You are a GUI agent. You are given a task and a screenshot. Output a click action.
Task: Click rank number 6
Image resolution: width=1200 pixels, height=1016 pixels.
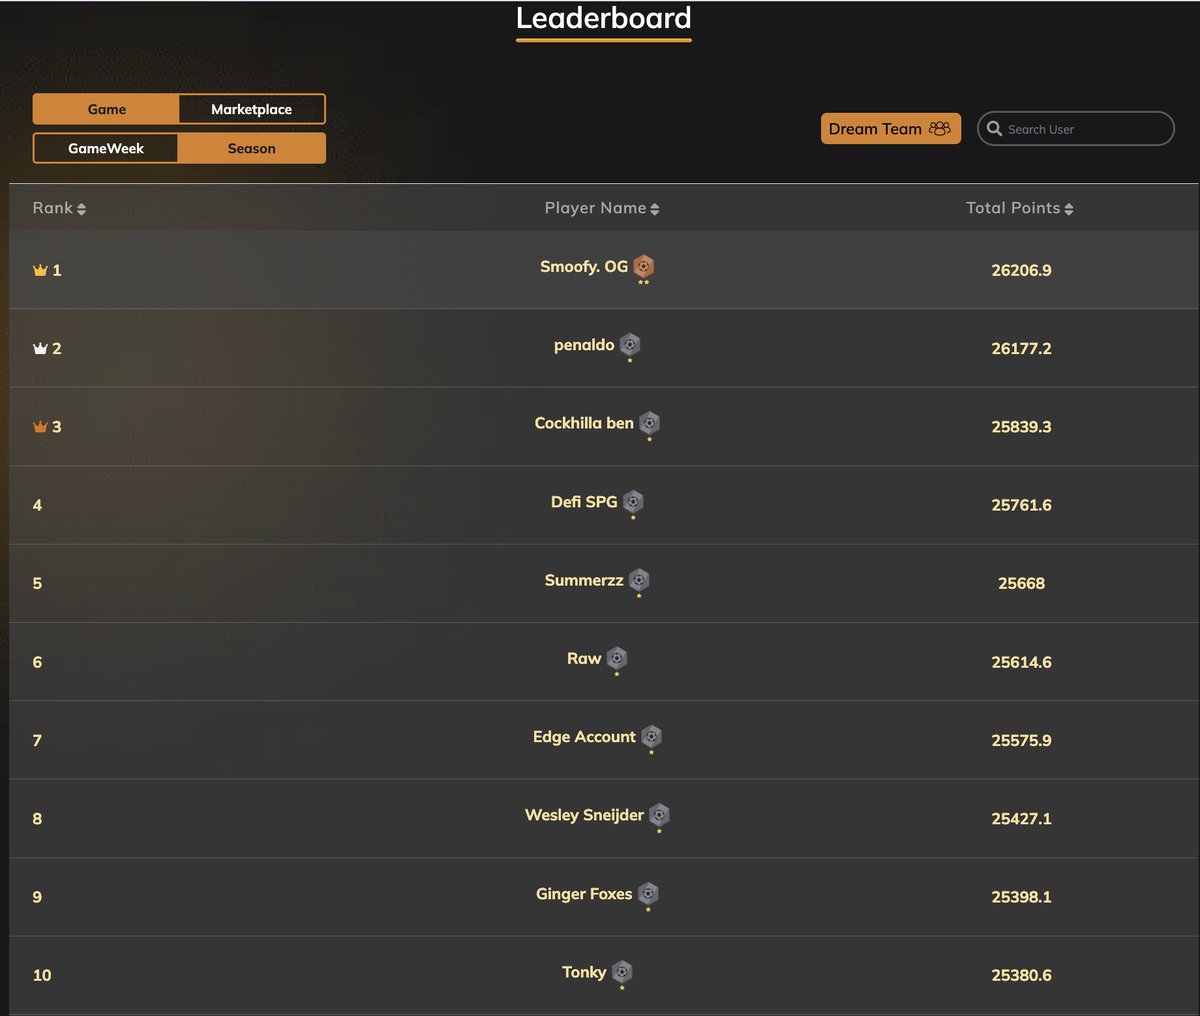tap(37, 662)
